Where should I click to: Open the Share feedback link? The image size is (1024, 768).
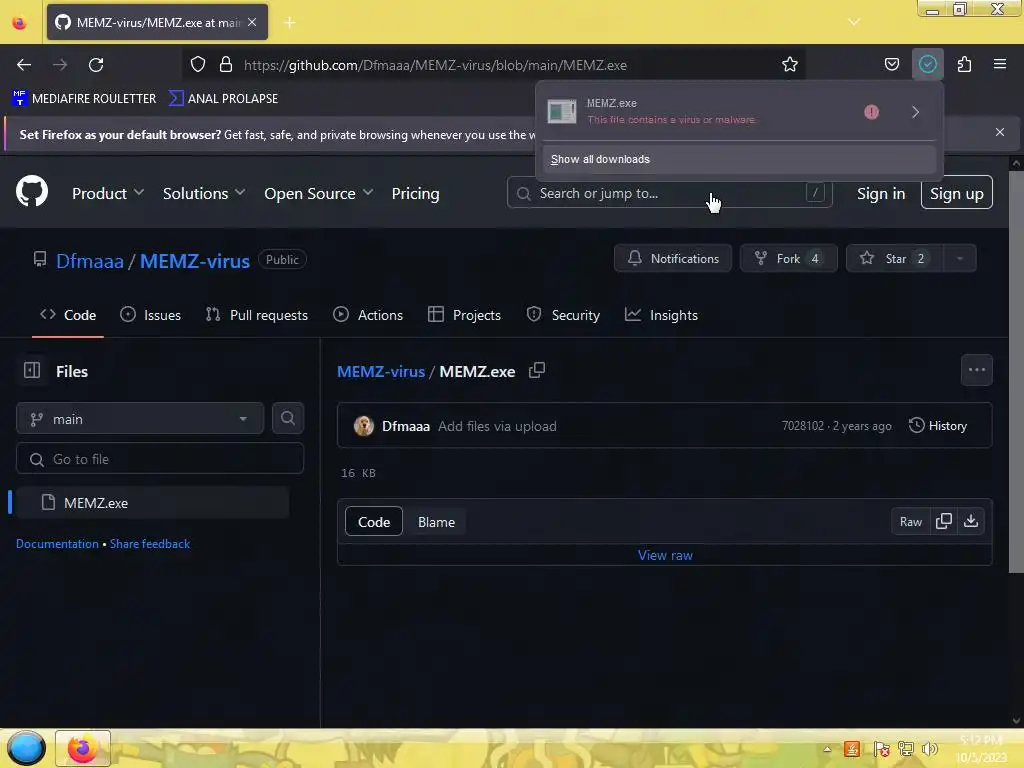150,544
